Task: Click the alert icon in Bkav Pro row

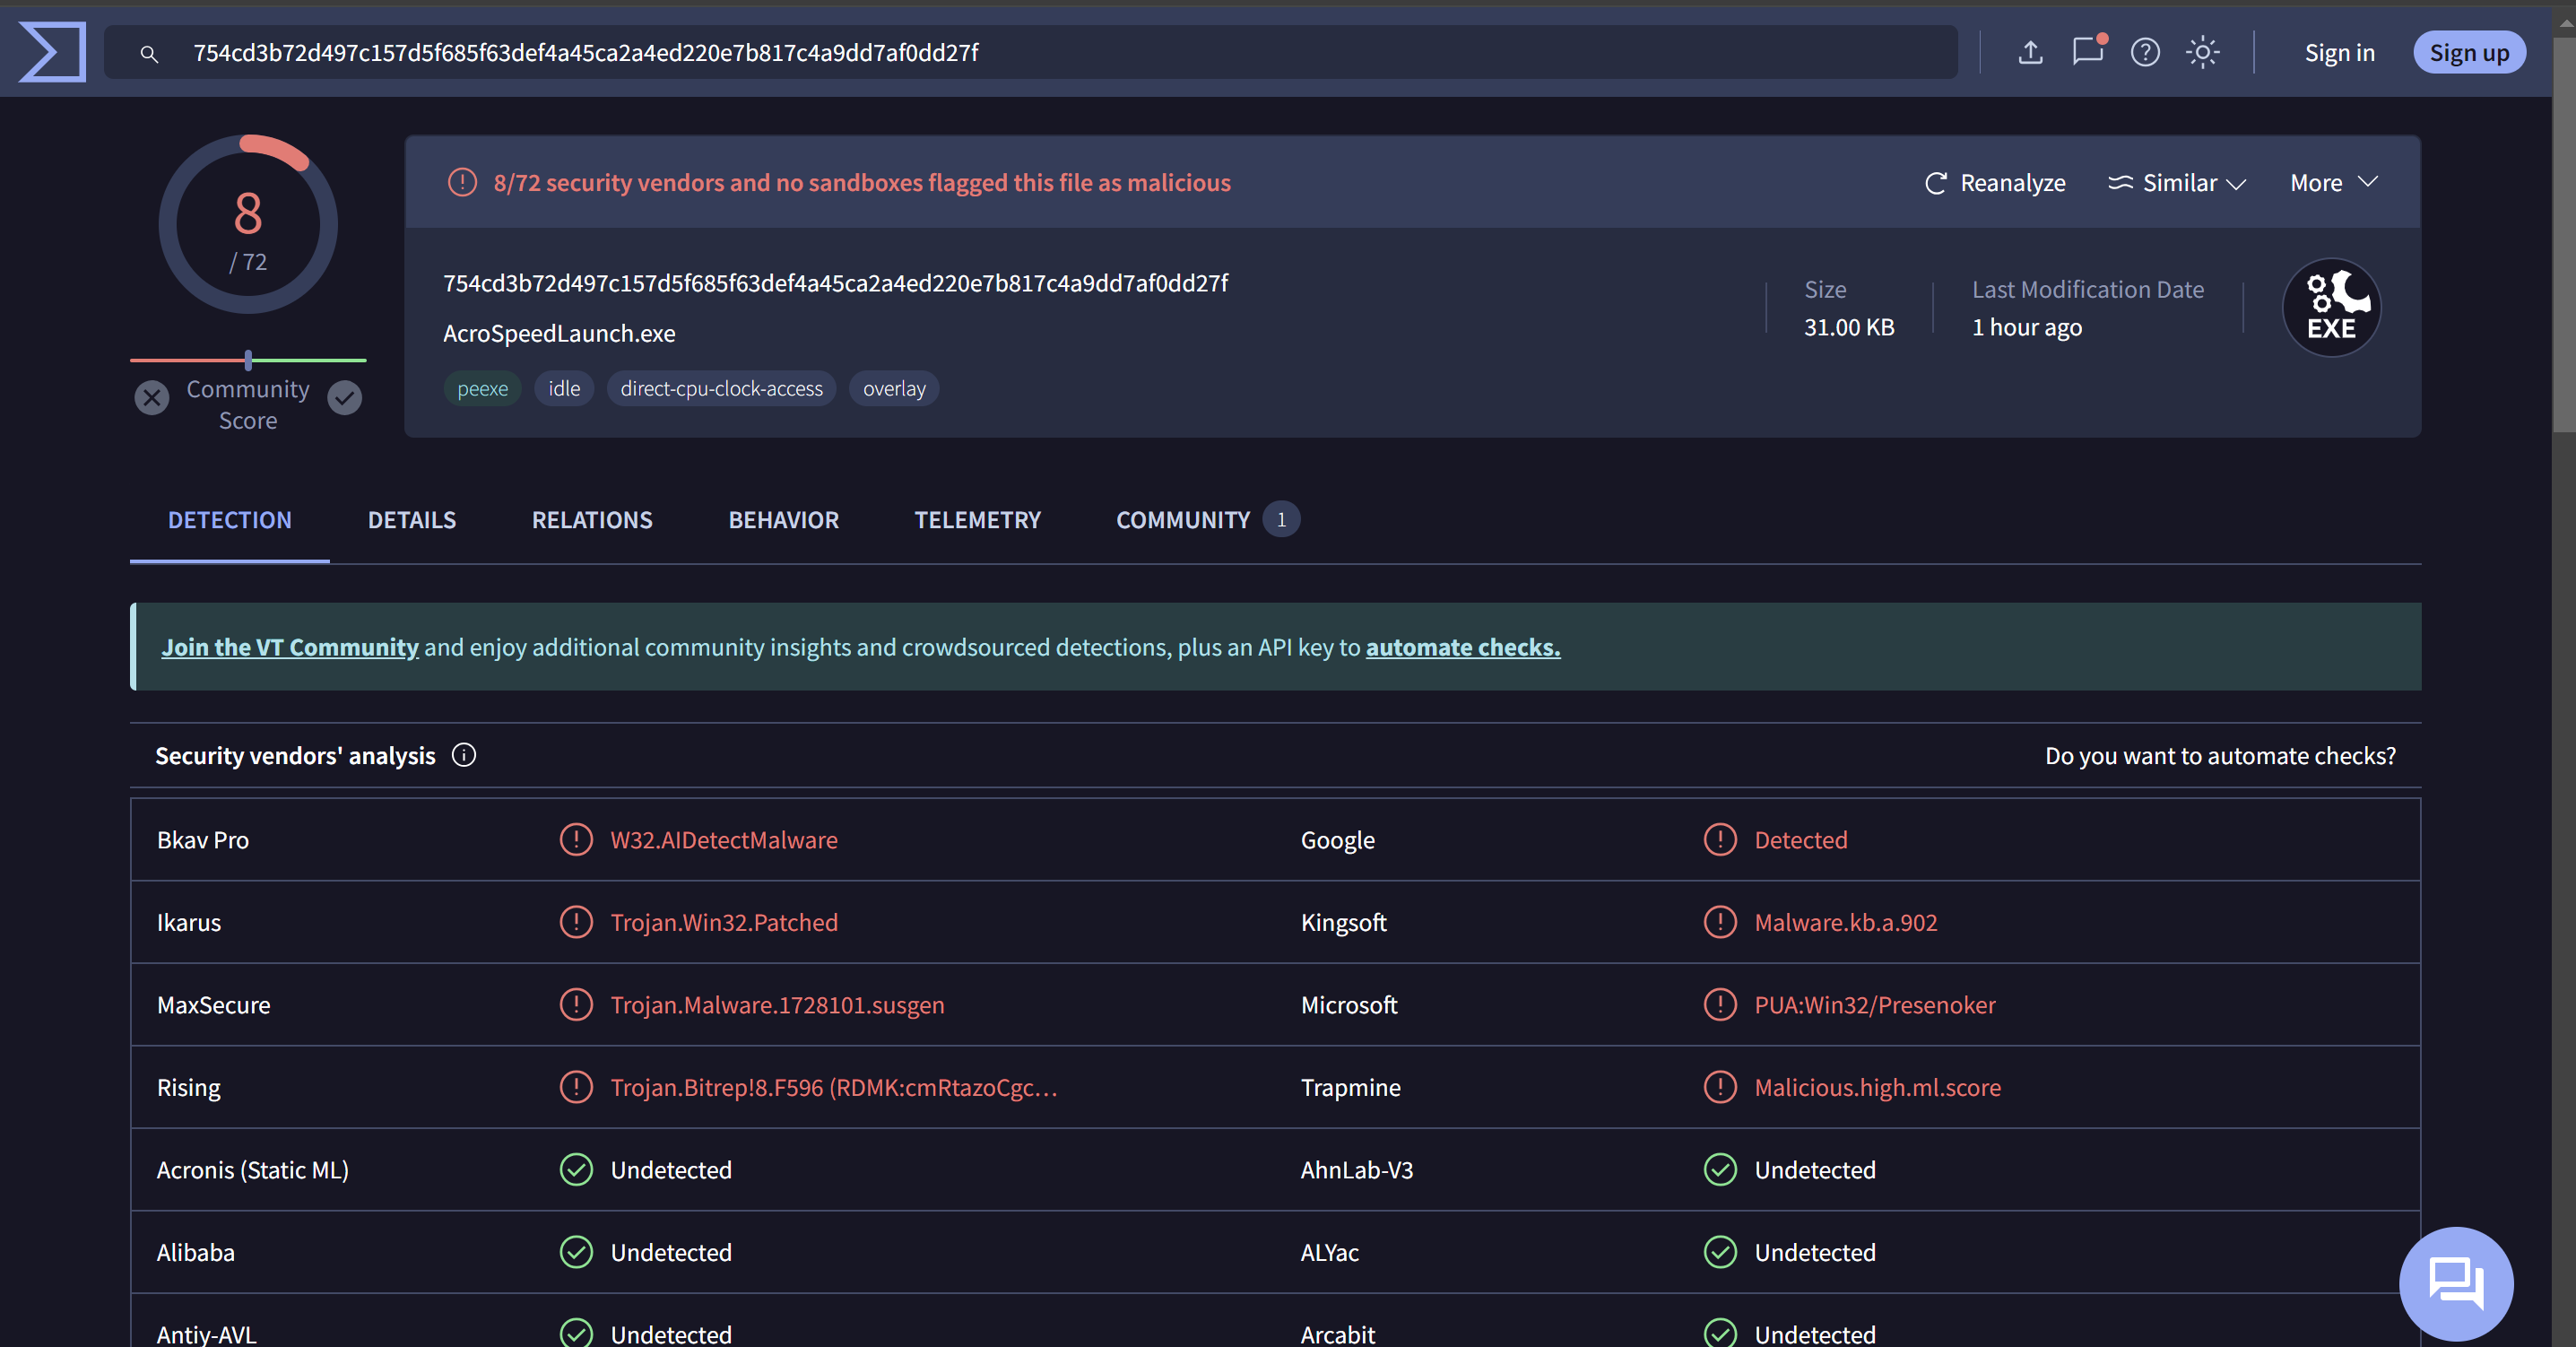Action: pos(576,840)
